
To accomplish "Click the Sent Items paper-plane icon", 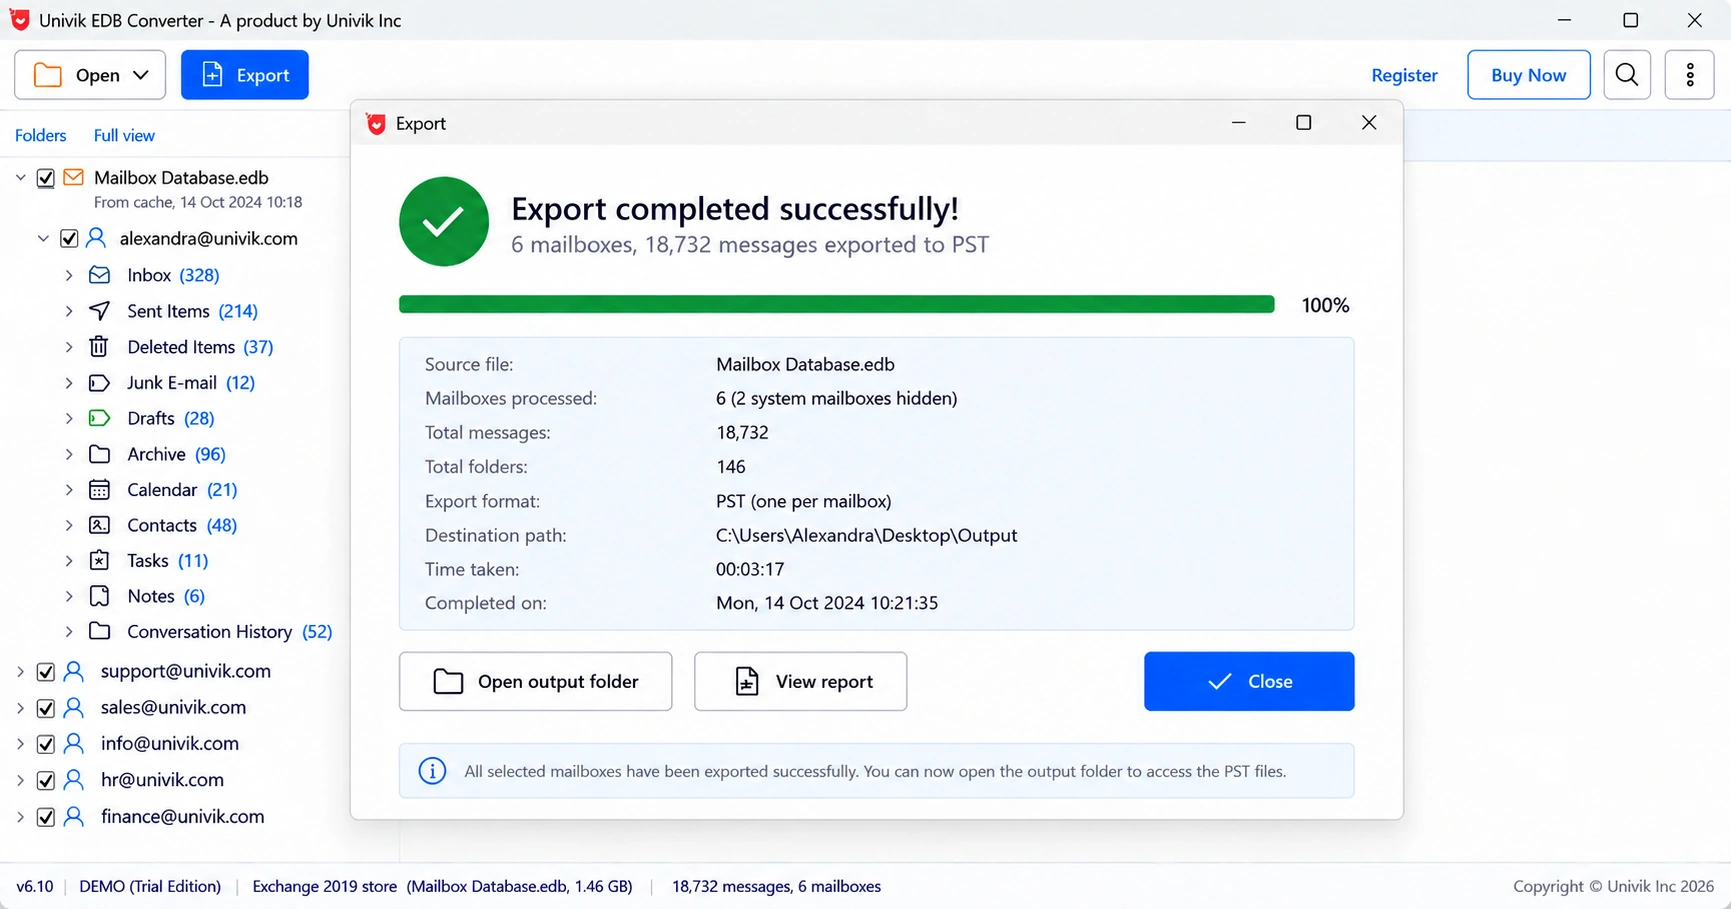I will (x=99, y=311).
